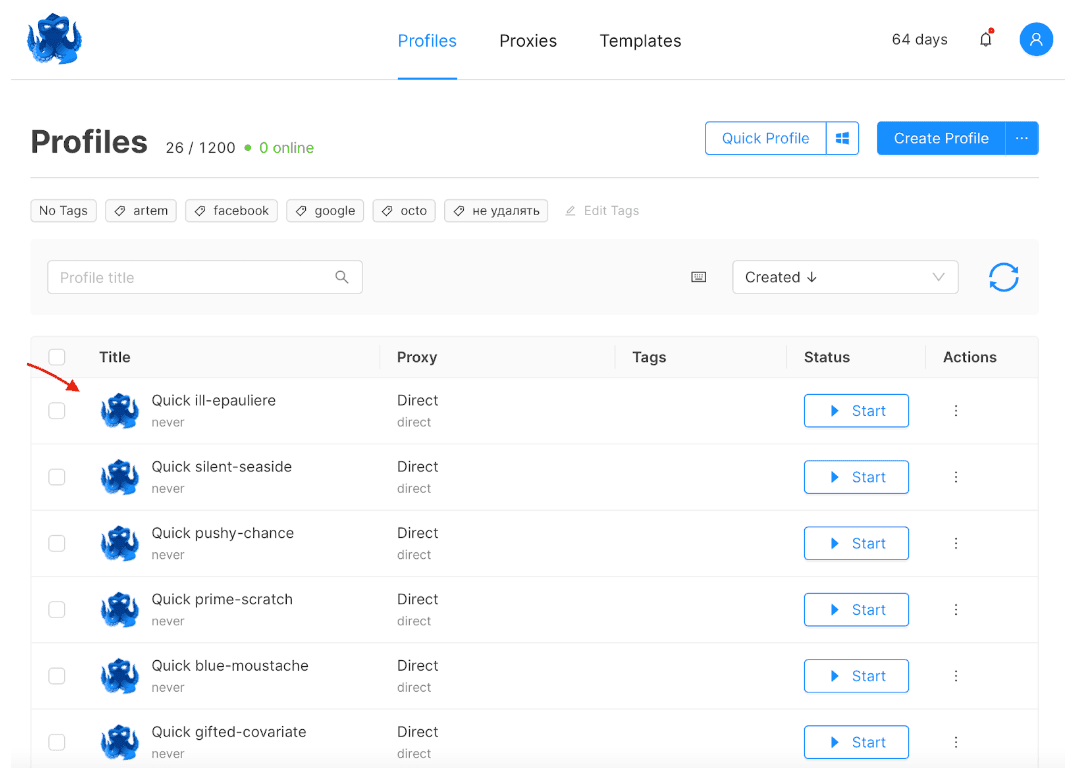Tick the Quick prime-scratch checkbox
The height and width of the screenshot is (780, 1083).
point(57,610)
